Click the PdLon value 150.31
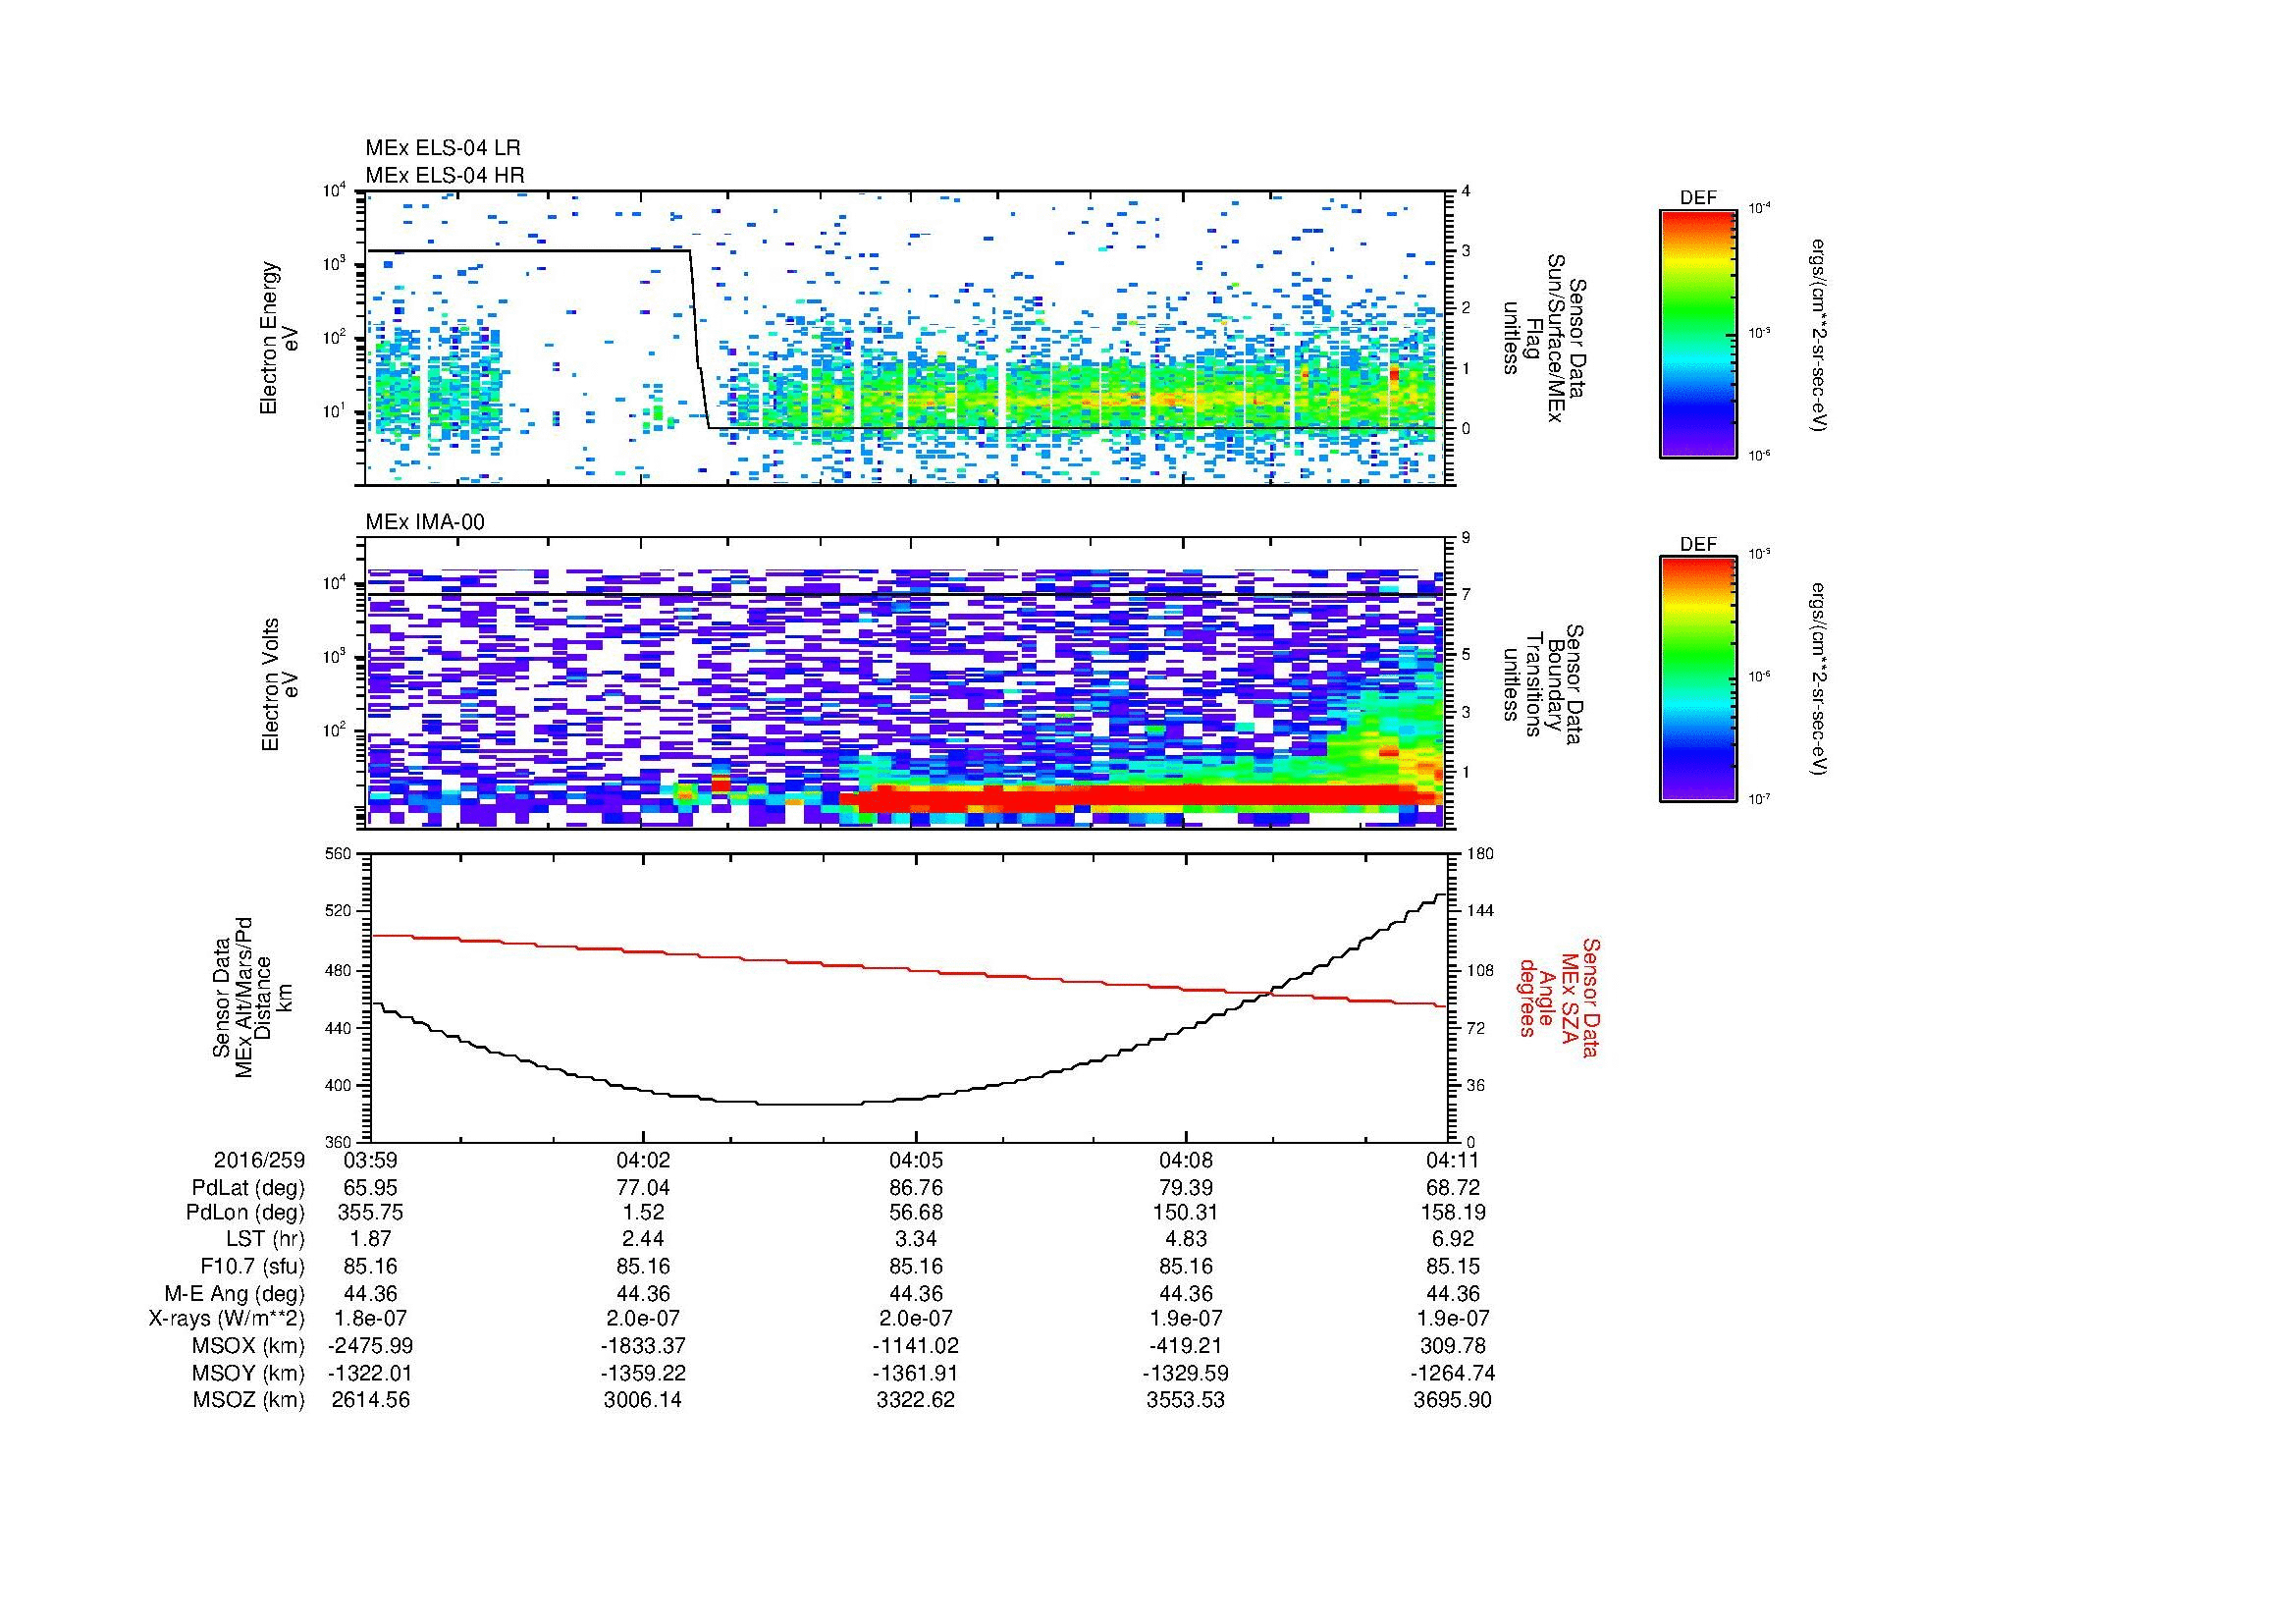The image size is (2296, 1623). tap(1187, 1213)
